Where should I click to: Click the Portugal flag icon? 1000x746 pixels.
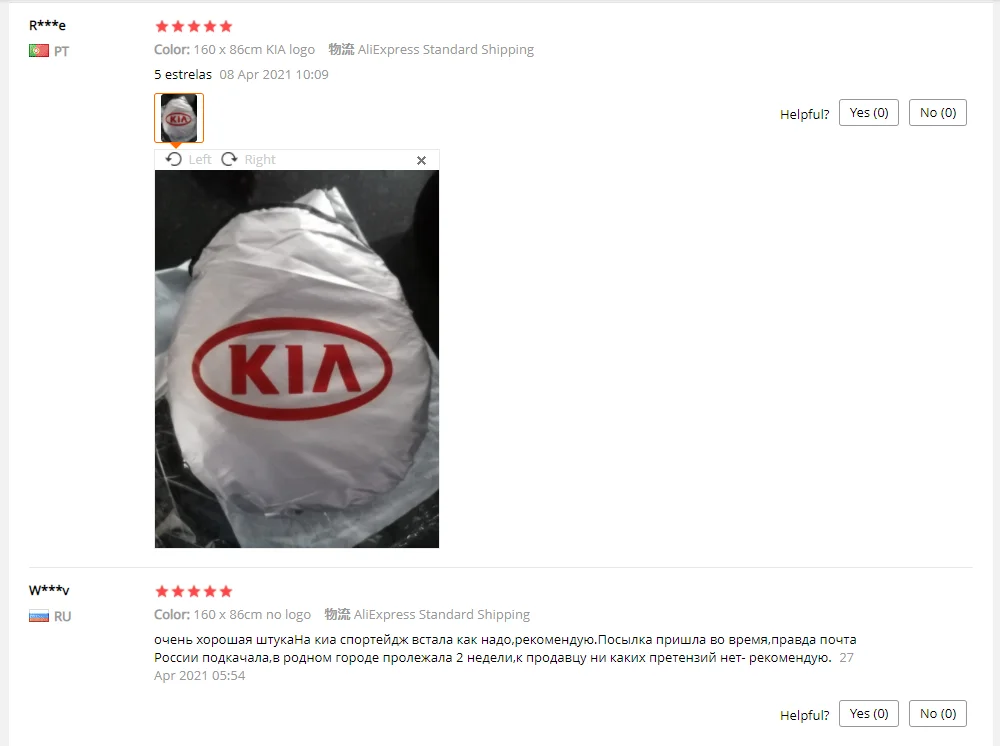click(39, 50)
